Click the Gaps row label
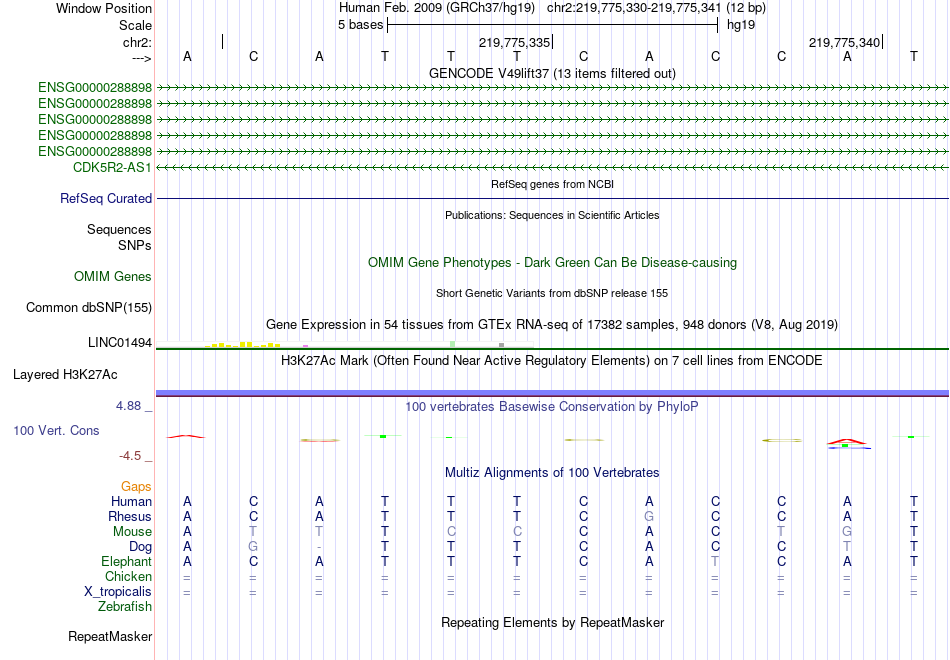Image resolution: width=950 pixels, height=660 pixels. click(136, 487)
